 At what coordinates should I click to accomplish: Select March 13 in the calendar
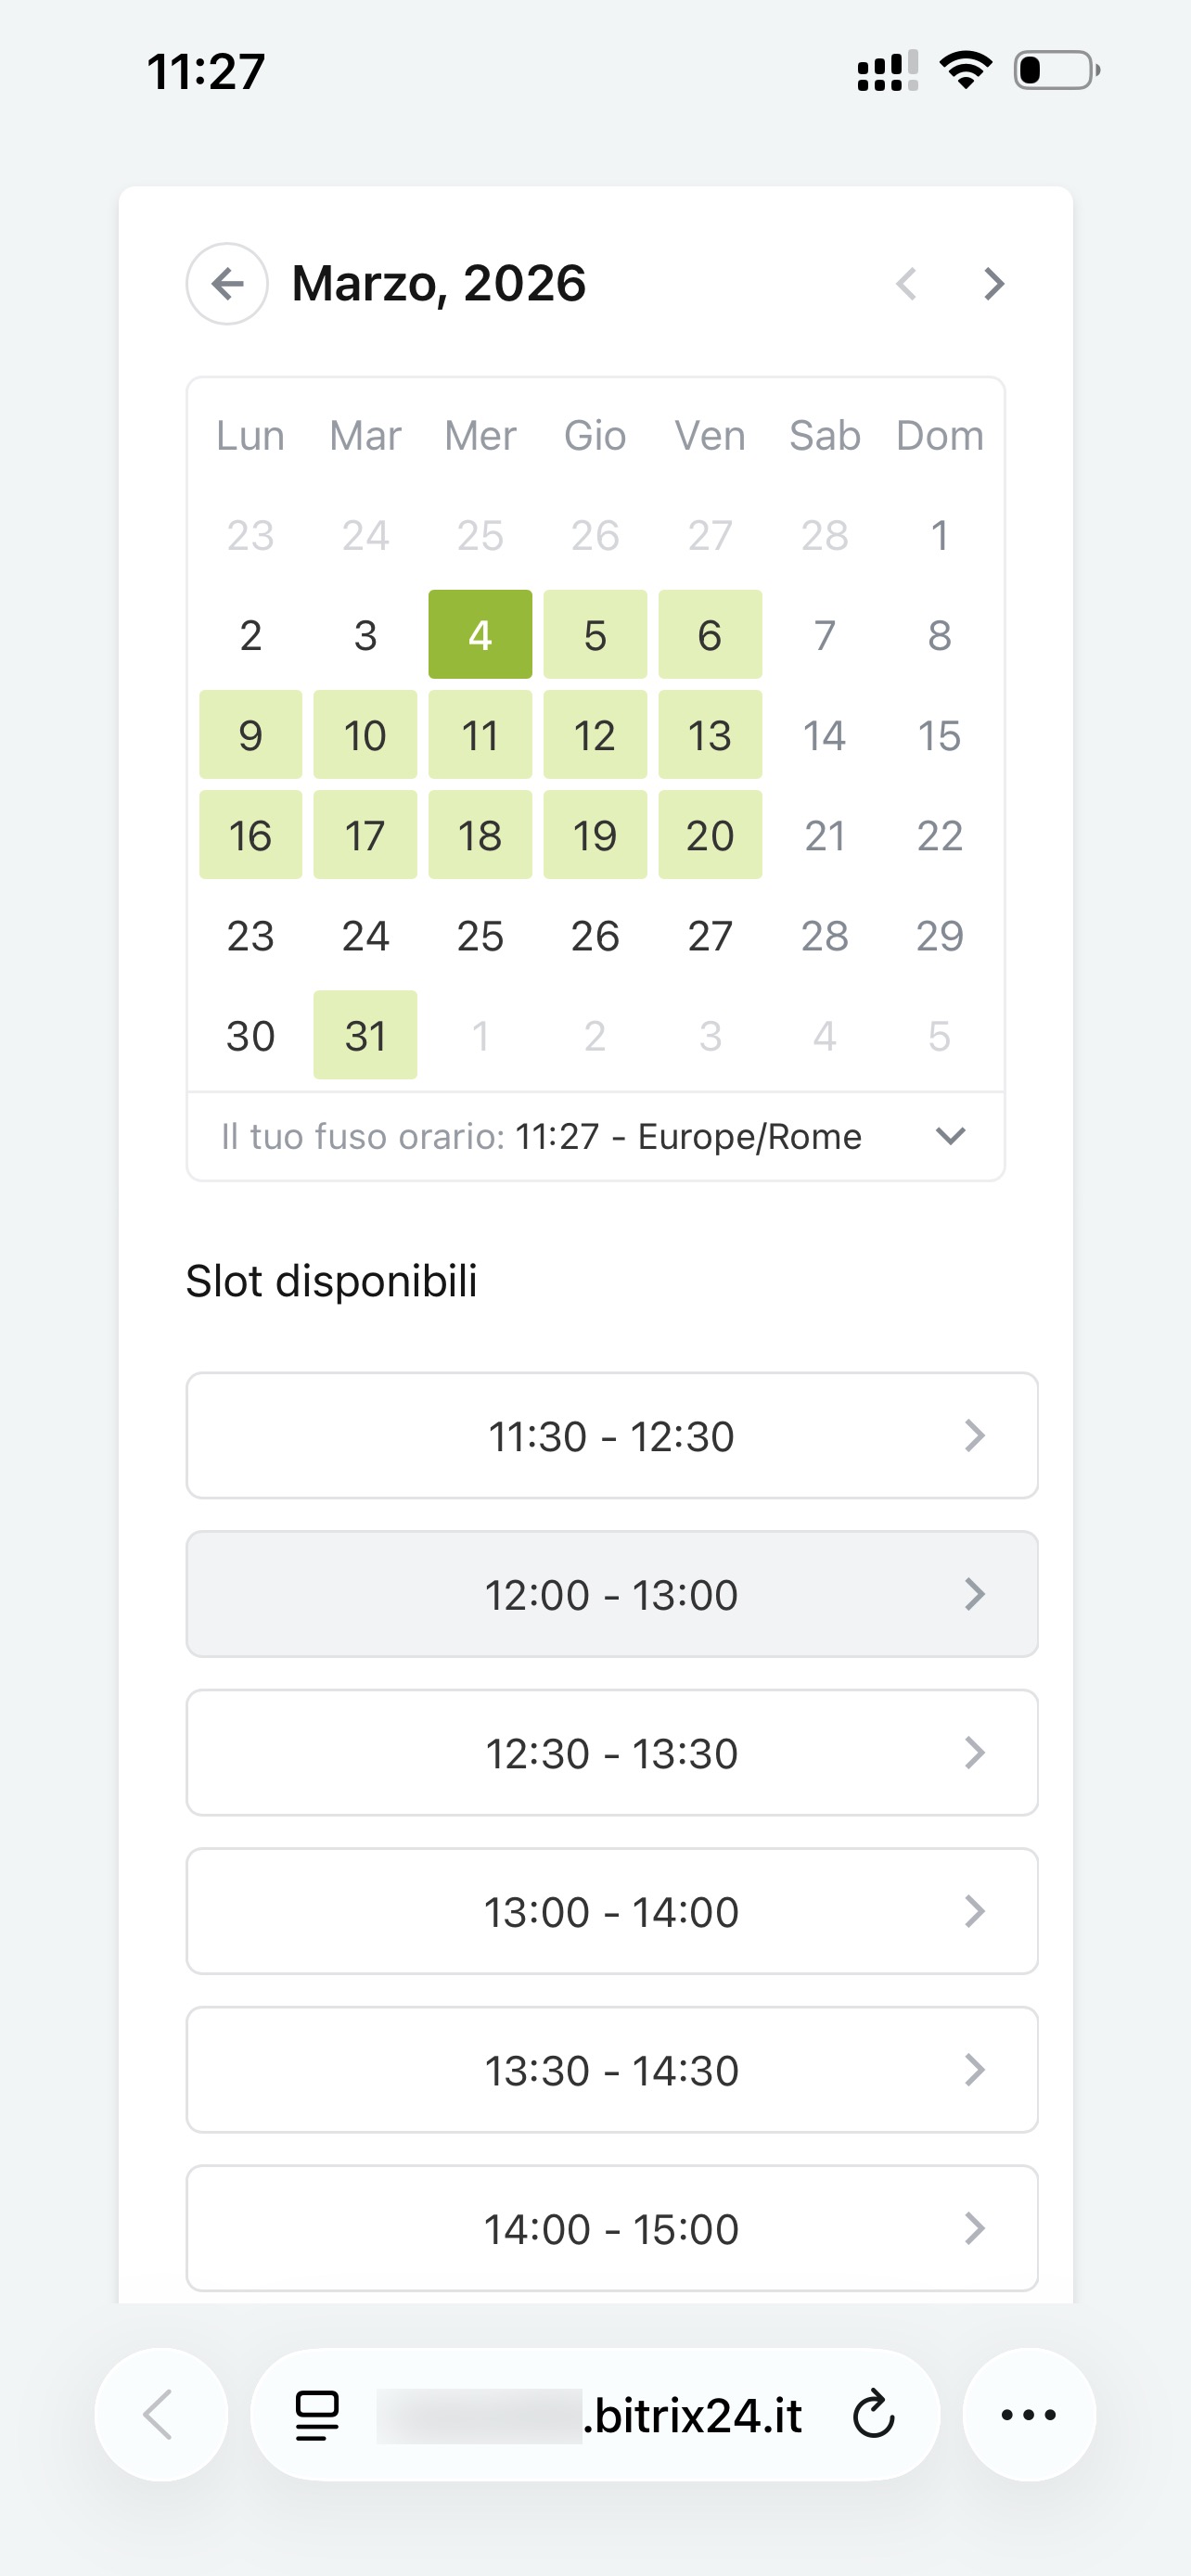click(710, 735)
